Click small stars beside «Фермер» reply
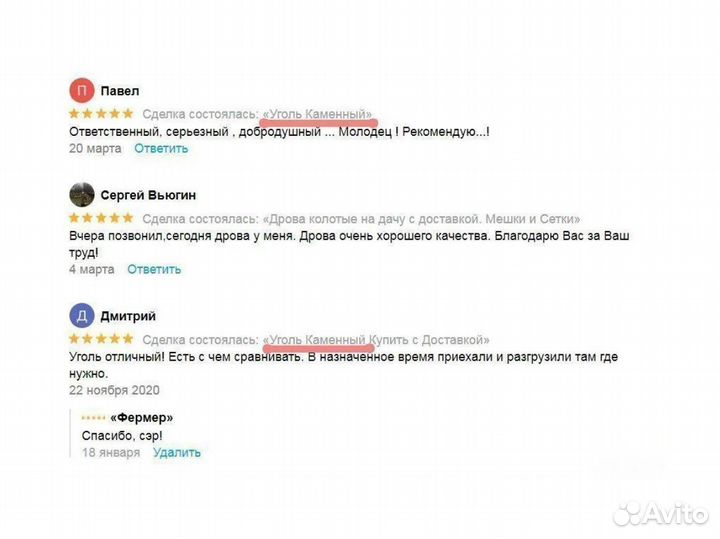The image size is (720, 539). pos(93,418)
